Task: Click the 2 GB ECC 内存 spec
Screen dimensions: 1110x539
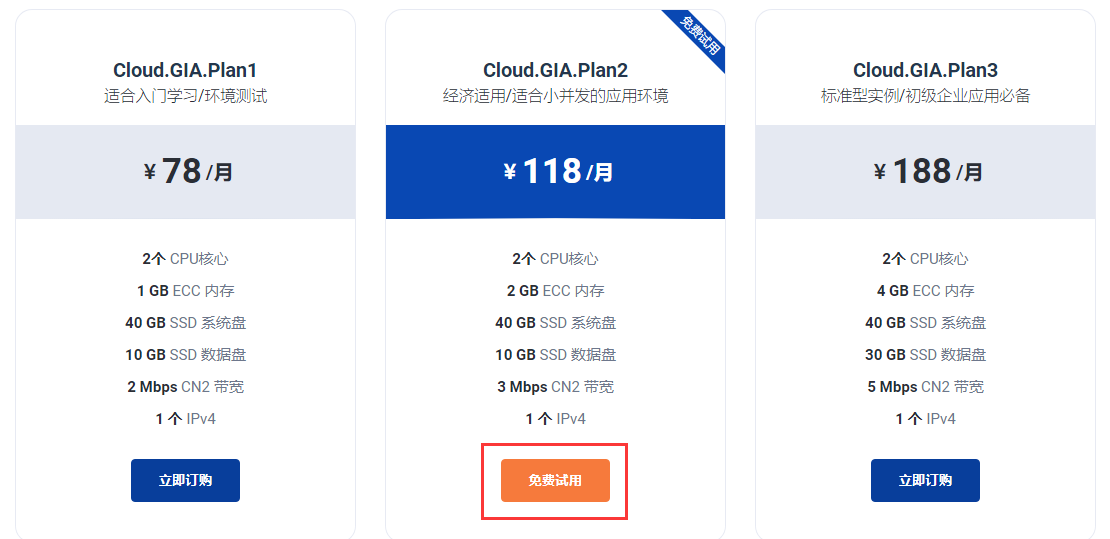Action: (556, 291)
